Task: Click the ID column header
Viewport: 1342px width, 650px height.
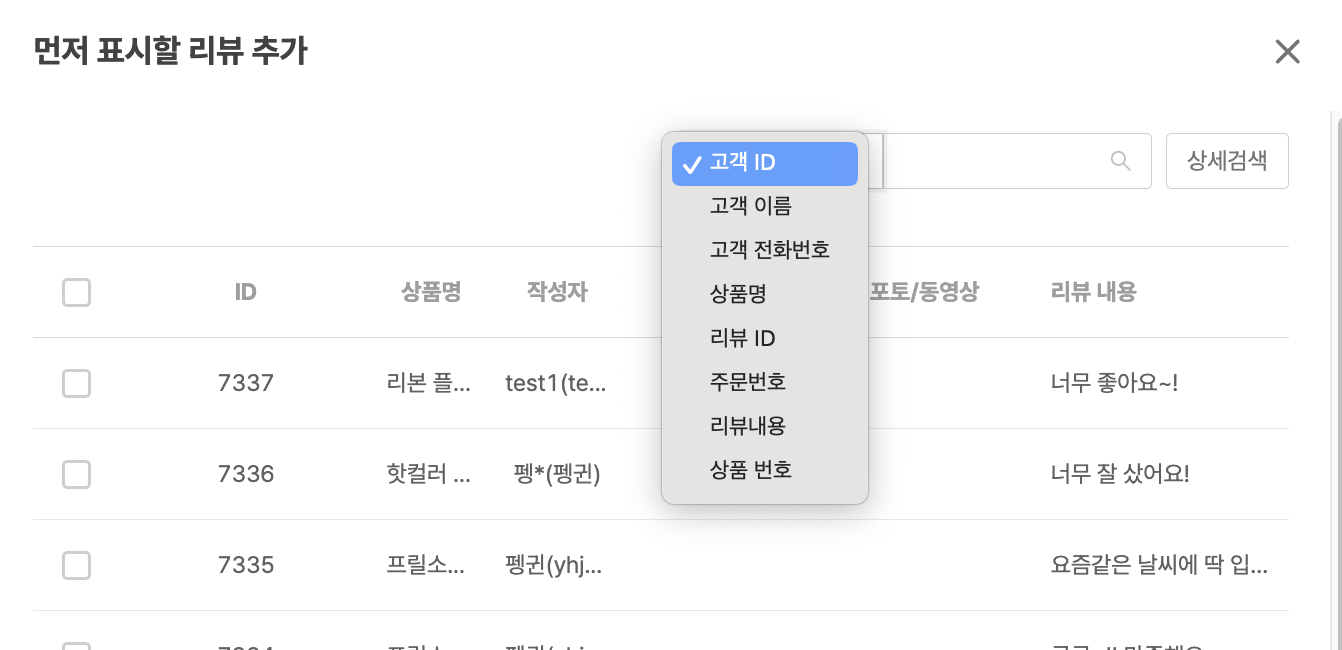Action: click(245, 293)
